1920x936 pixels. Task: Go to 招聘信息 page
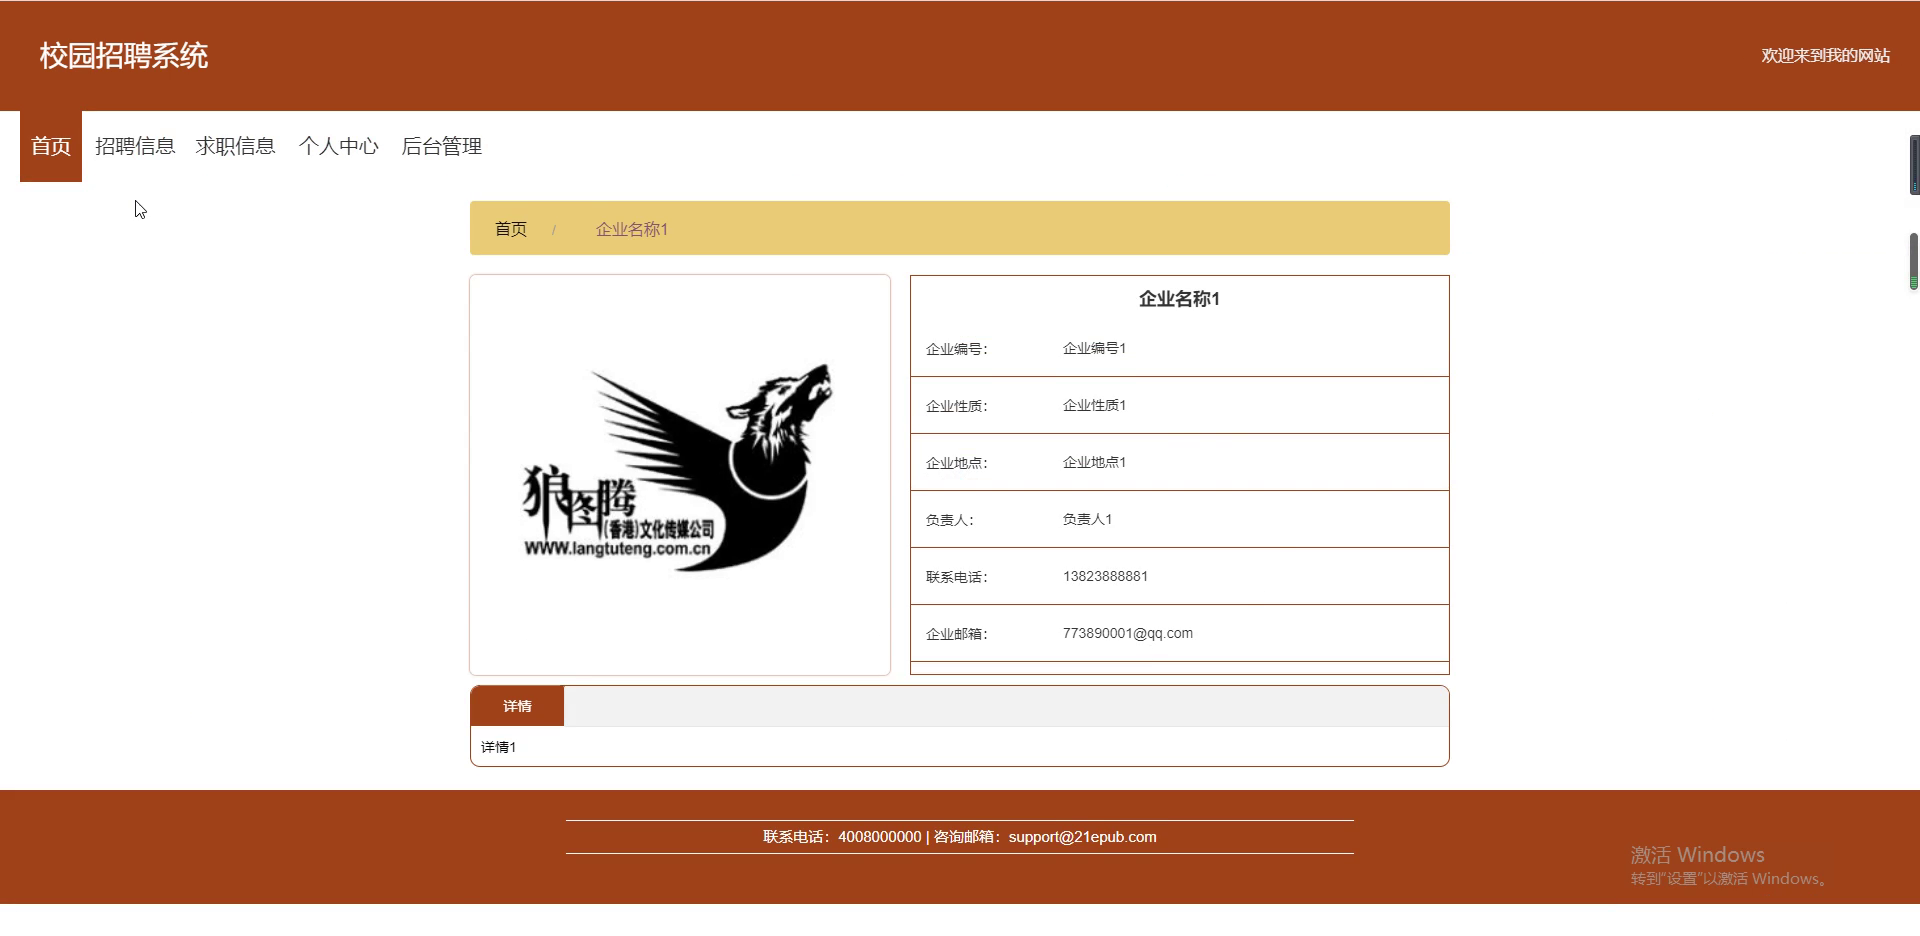(x=135, y=146)
